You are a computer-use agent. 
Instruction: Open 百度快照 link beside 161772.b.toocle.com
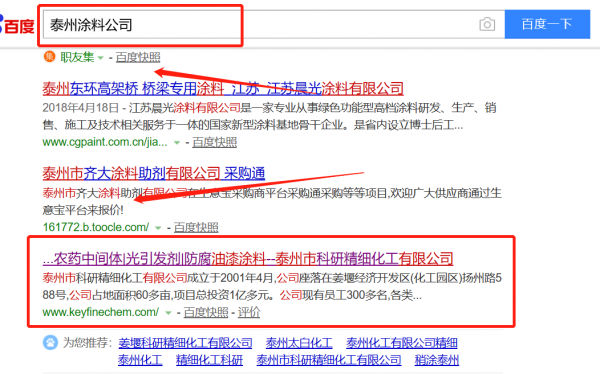(x=196, y=227)
